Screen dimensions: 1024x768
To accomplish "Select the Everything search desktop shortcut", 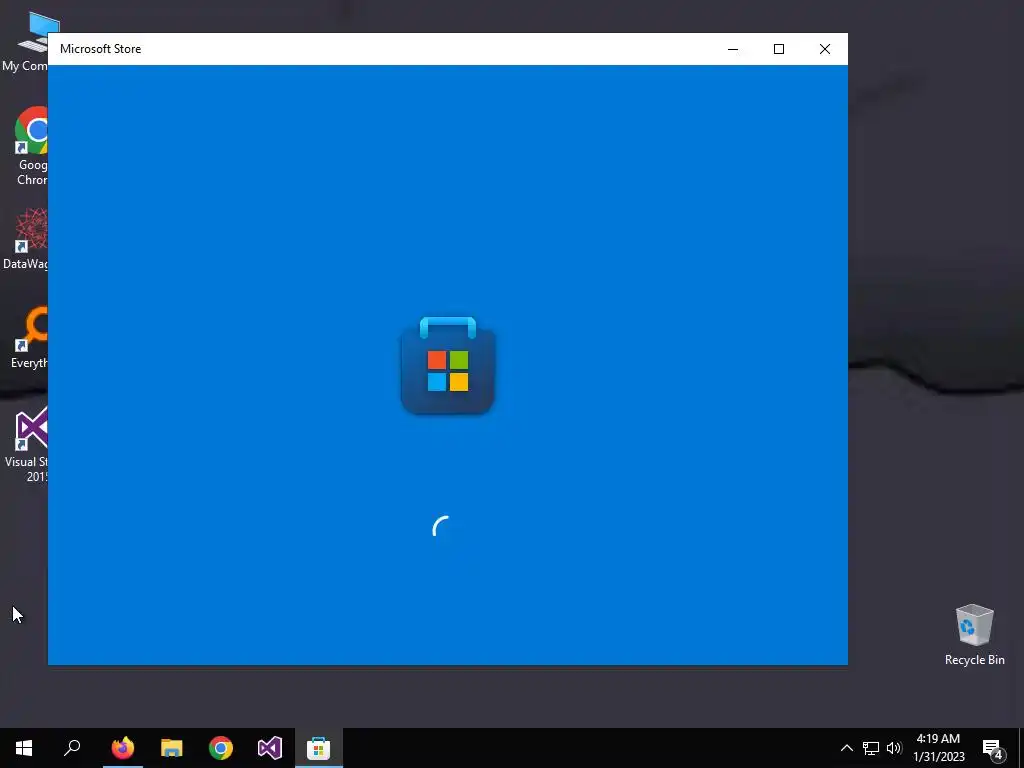I will [29, 338].
